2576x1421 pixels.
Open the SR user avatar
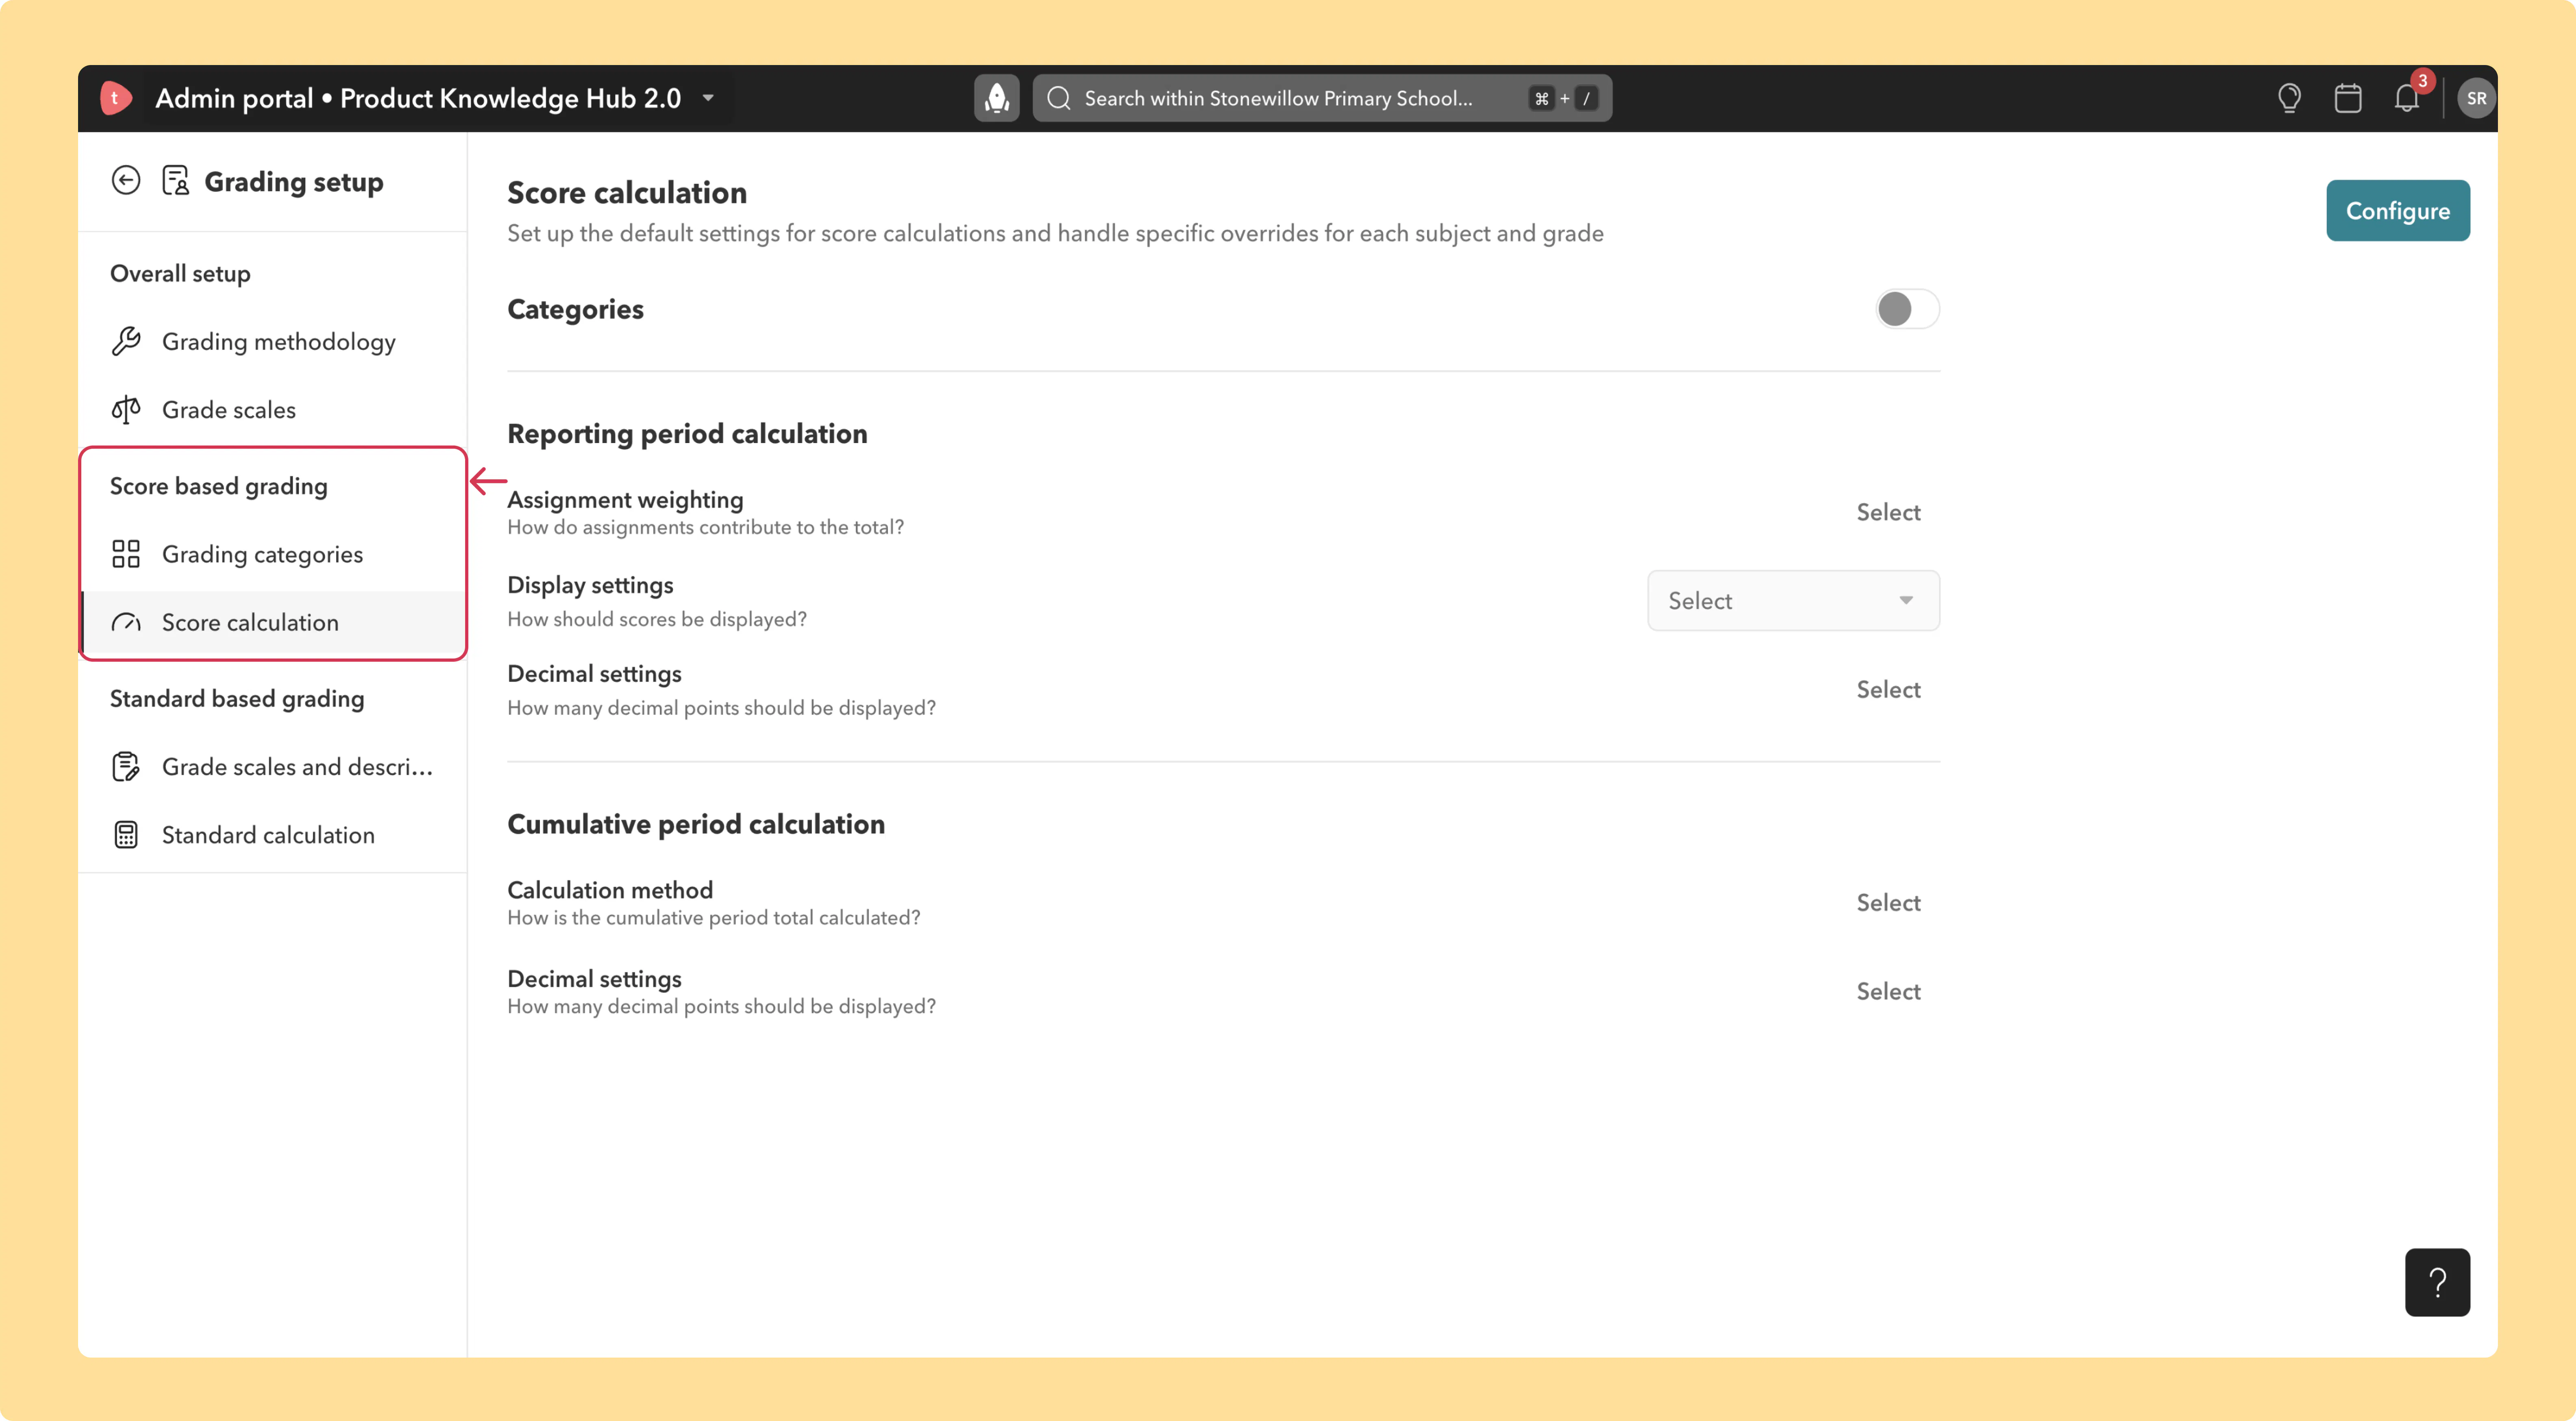click(2476, 98)
